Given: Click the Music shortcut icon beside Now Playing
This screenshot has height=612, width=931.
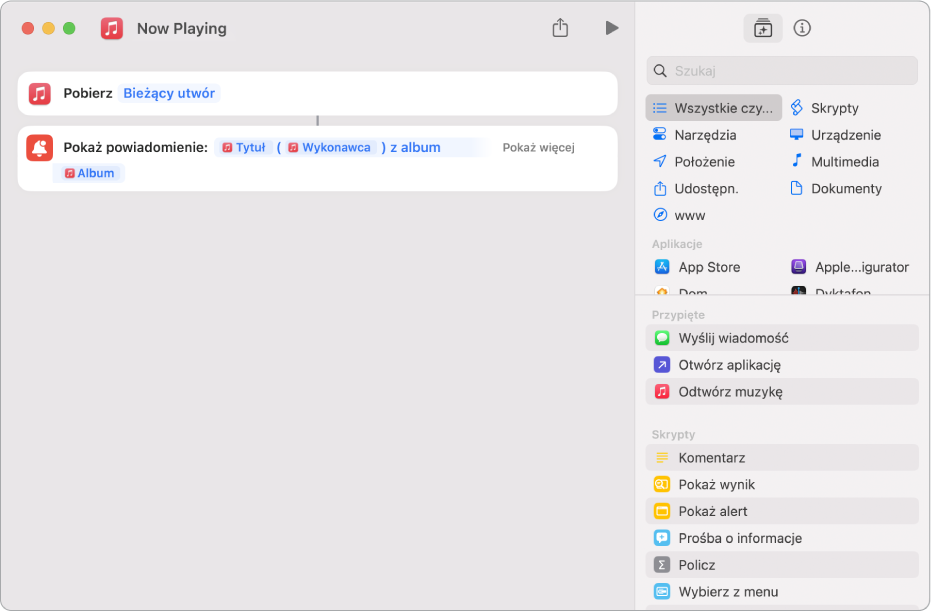Looking at the screenshot, I should coord(112,28).
